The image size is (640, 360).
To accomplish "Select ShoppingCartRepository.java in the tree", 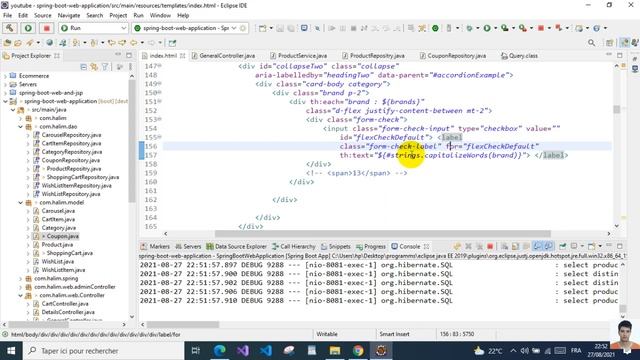I will point(82,177).
